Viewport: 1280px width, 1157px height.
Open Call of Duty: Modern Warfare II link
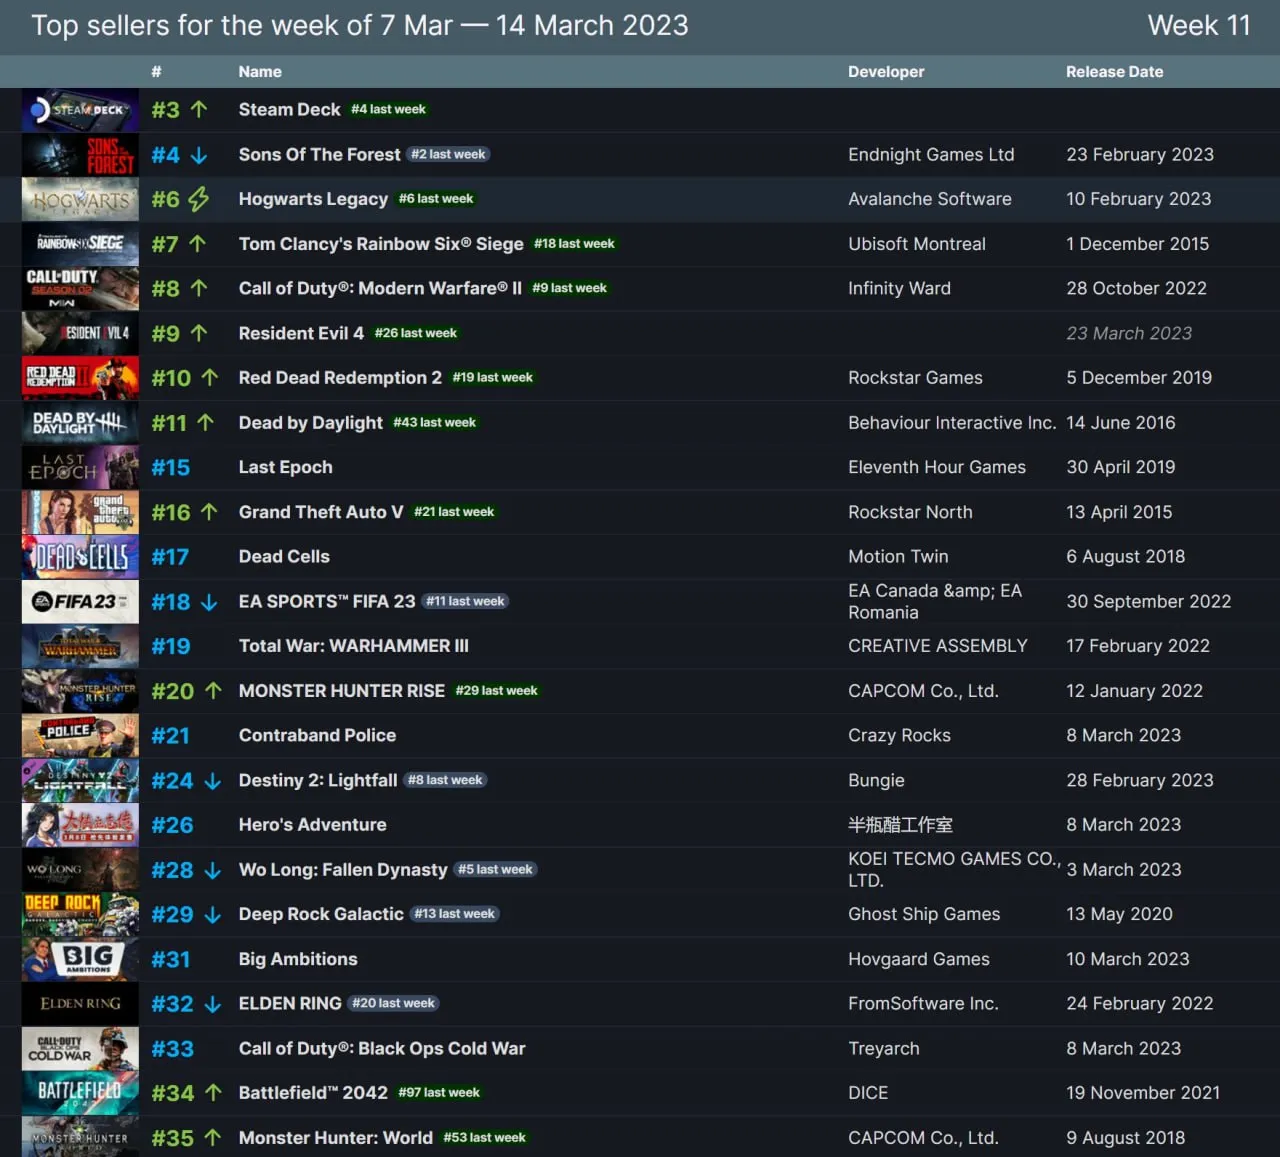pyautogui.click(x=380, y=288)
